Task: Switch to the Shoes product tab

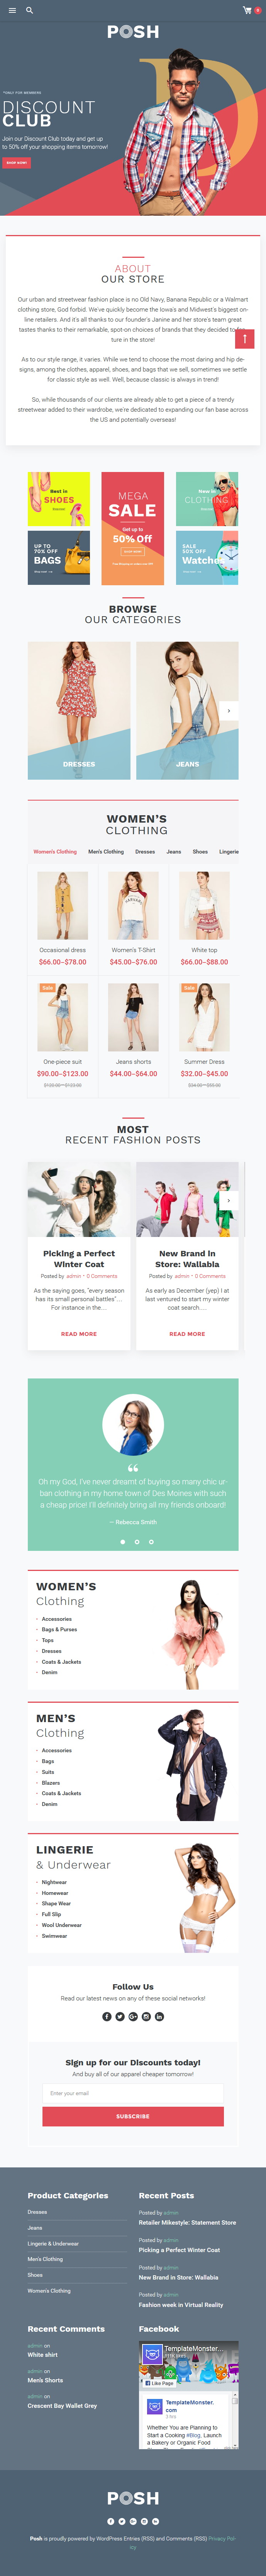Action: pyautogui.click(x=200, y=852)
